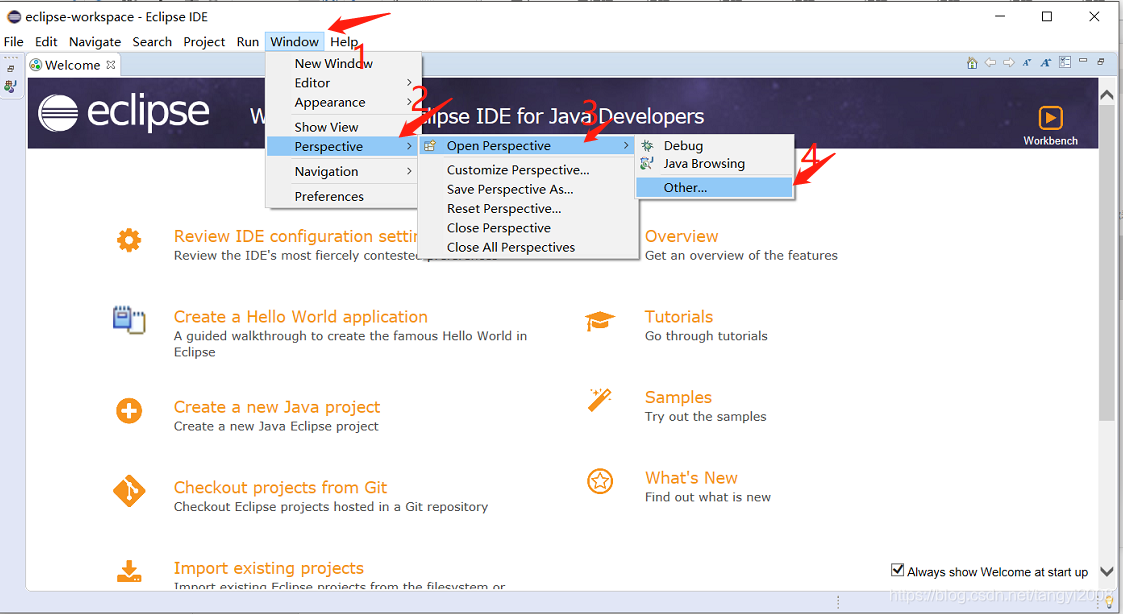Open the Search menu
The width and height of the screenshot is (1123, 614).
[x=152, y=42]
